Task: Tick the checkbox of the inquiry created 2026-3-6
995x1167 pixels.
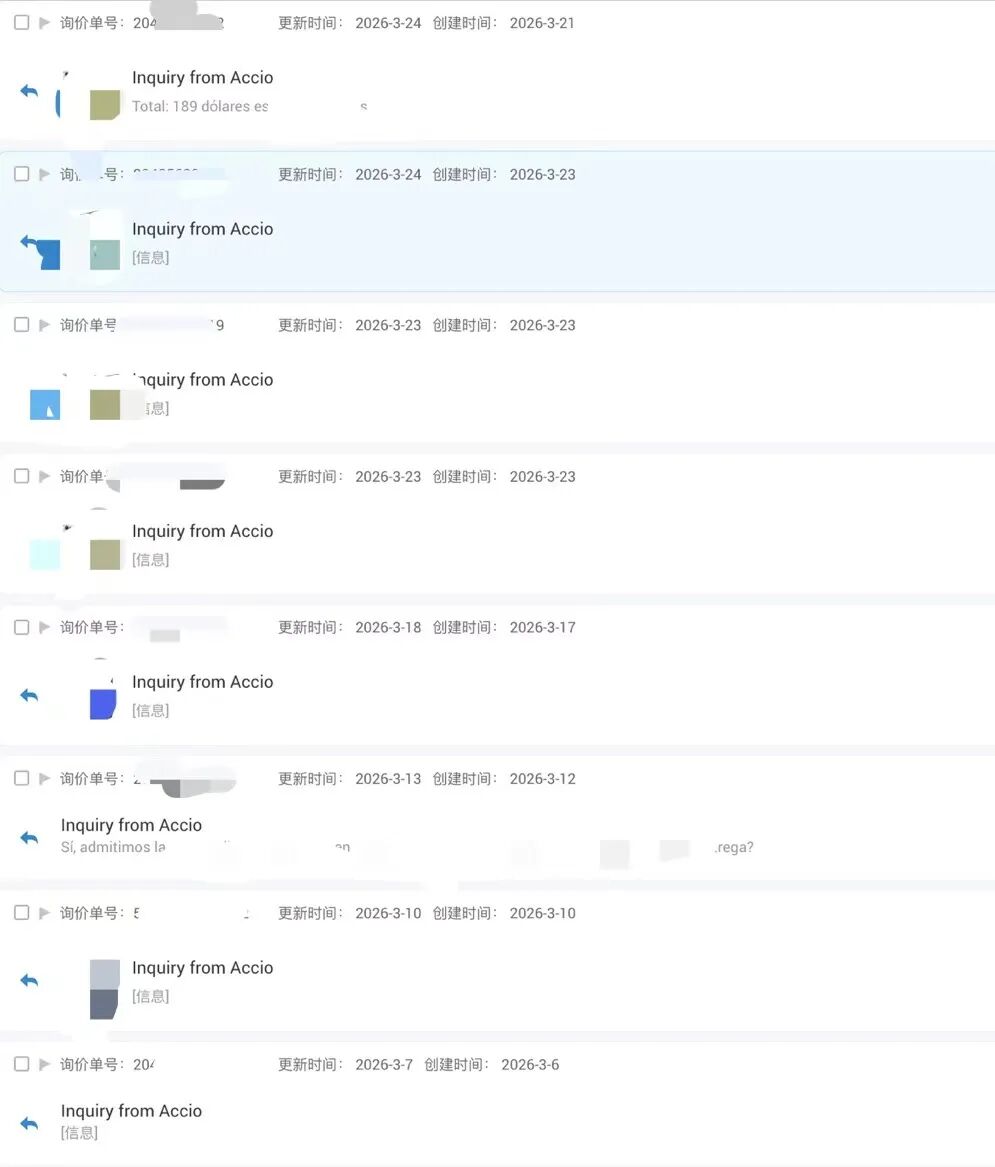Action: (22, 1064)
